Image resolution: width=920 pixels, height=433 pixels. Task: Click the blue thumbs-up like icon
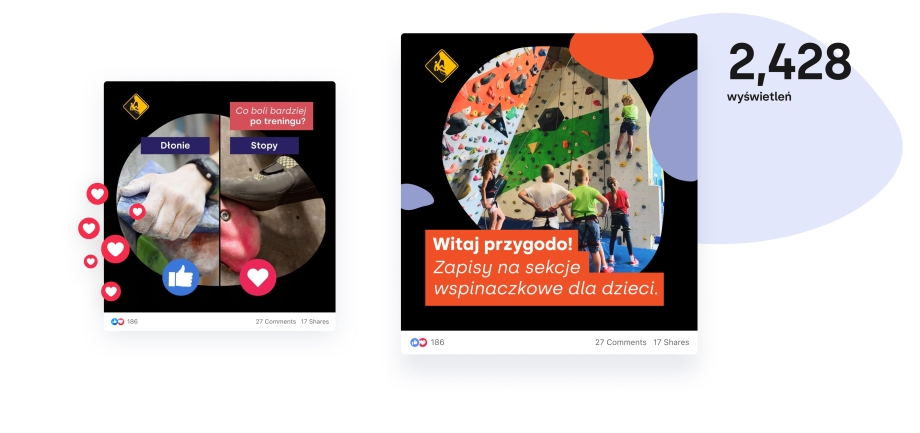point(181,277)
